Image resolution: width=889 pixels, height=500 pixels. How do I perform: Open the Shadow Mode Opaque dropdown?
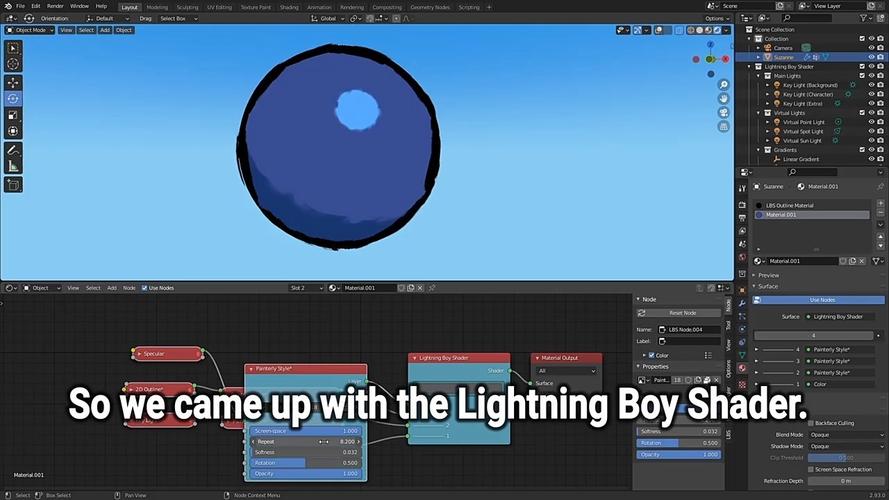coord(846,446)
